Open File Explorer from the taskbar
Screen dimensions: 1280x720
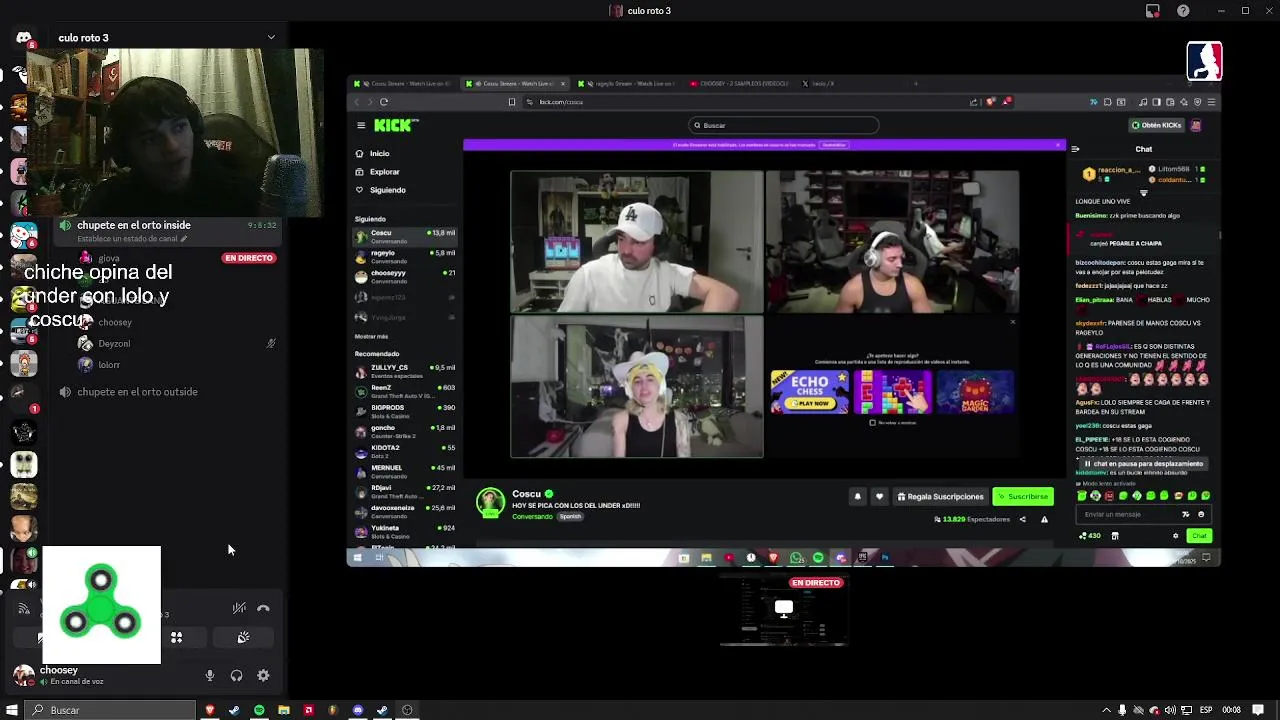point(284,710)
